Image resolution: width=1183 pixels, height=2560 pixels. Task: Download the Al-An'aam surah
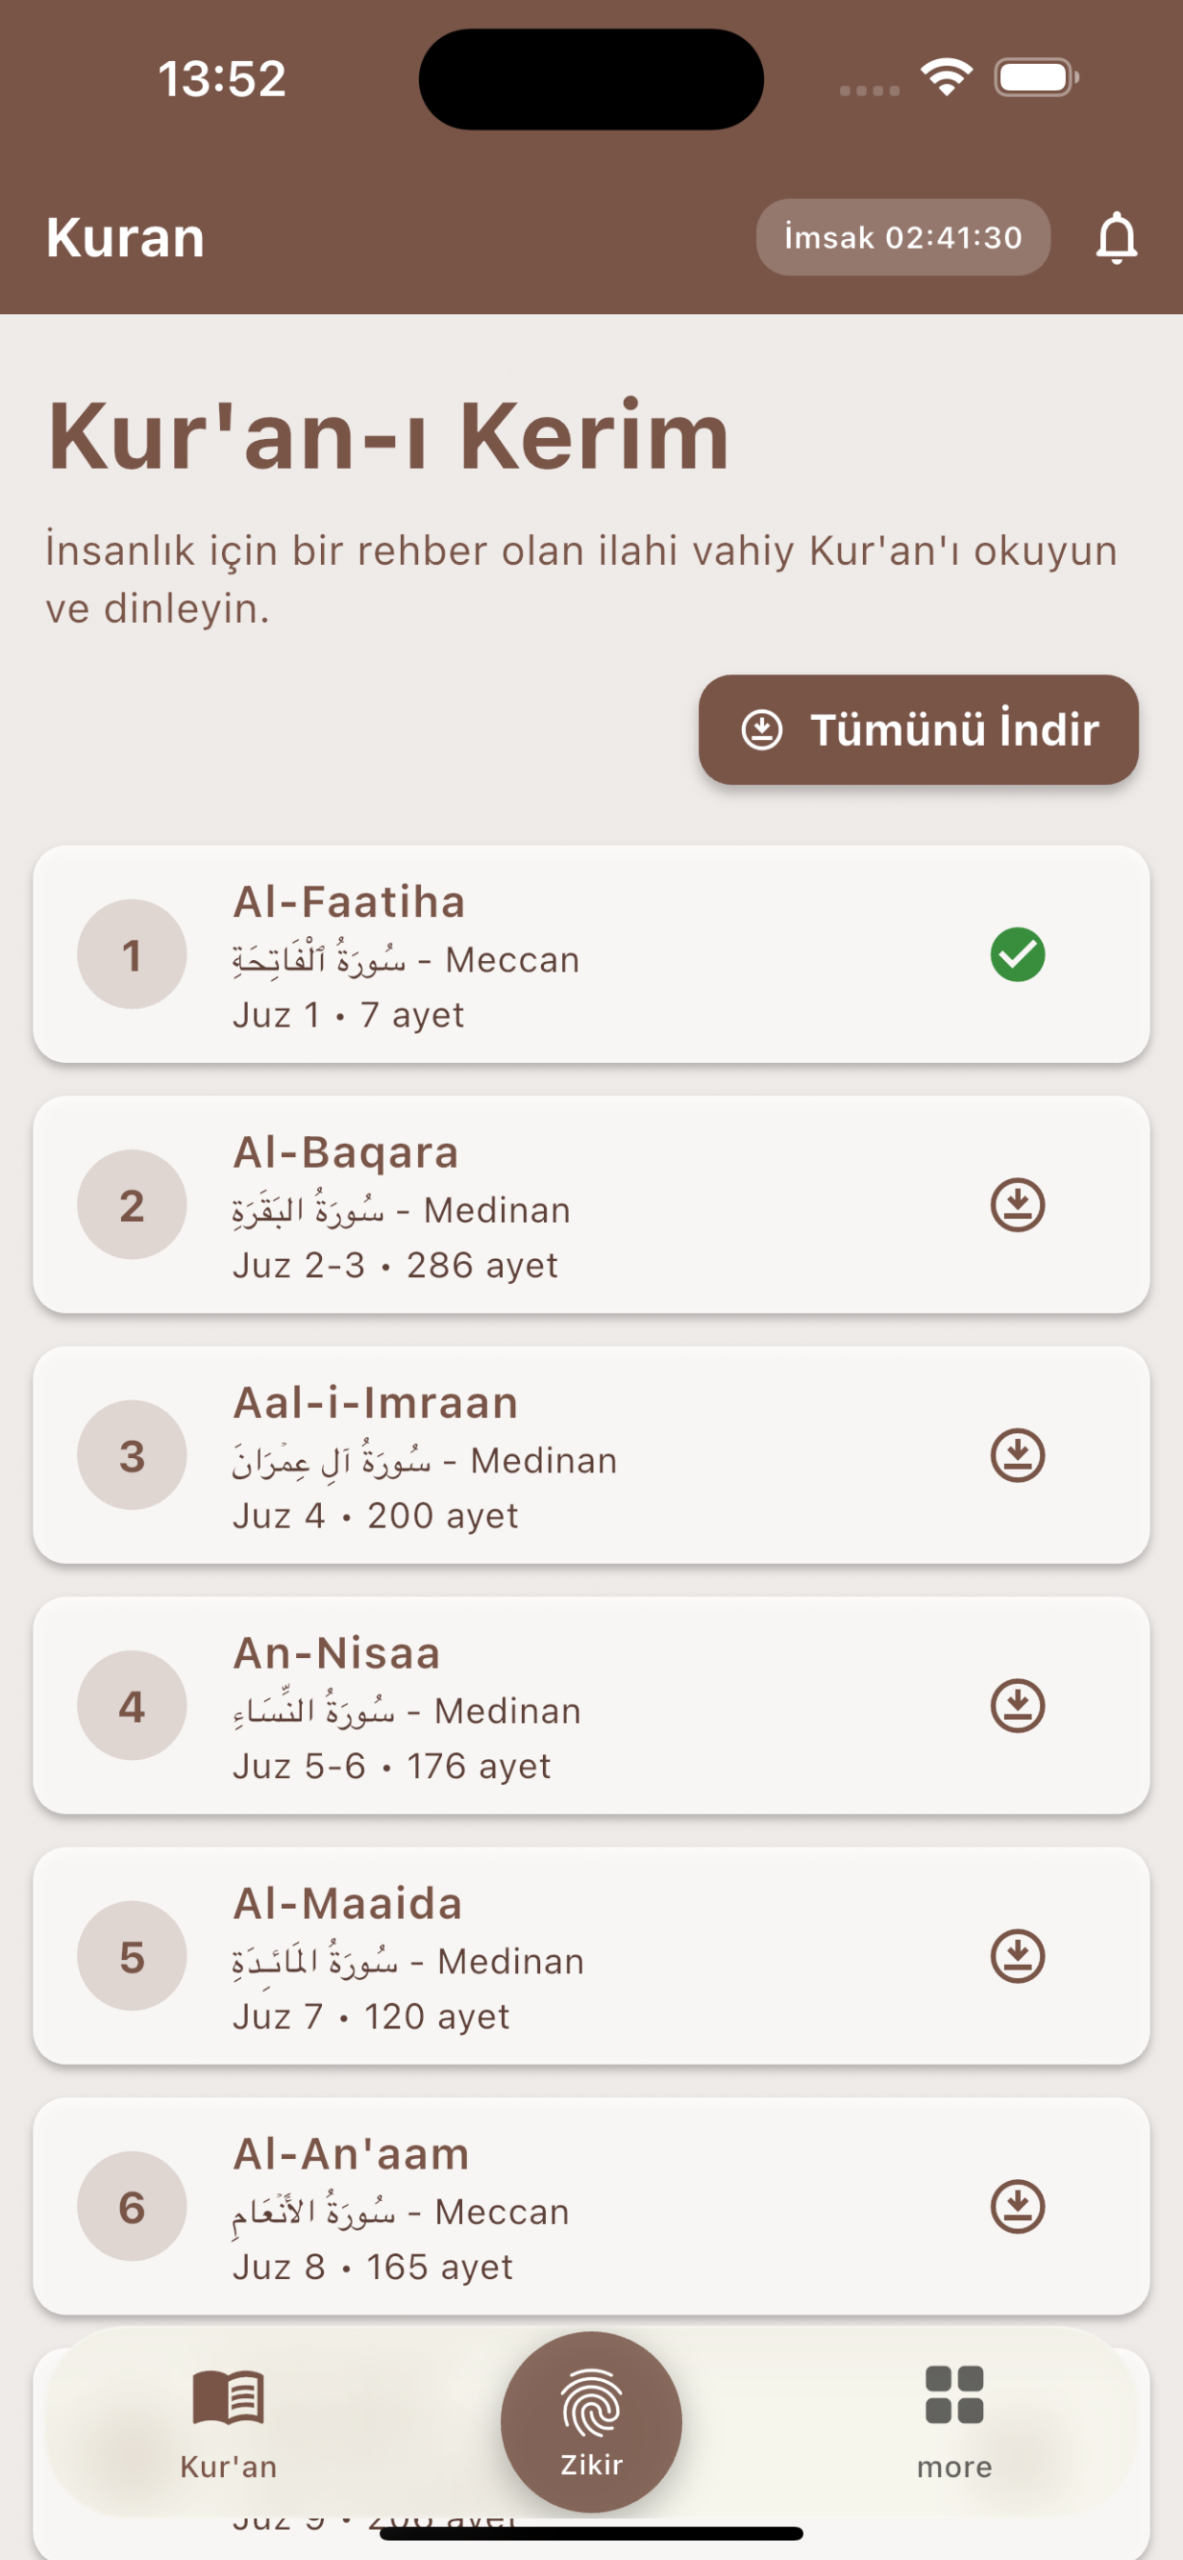(x=1017, y=2206)
